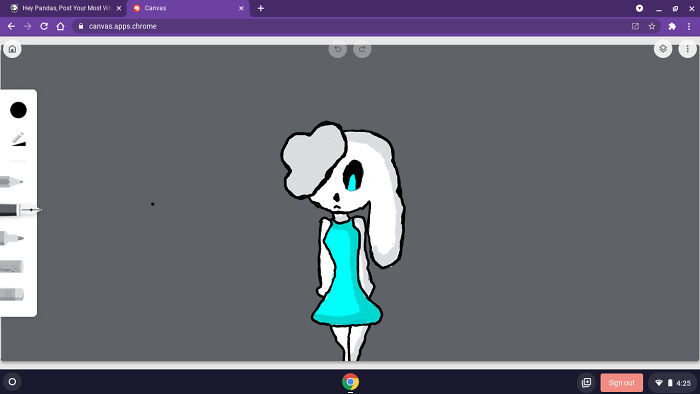The height and width of the screenshot is (394, 700).
Task: Close the Canvas tab
Action: point(241,8)
